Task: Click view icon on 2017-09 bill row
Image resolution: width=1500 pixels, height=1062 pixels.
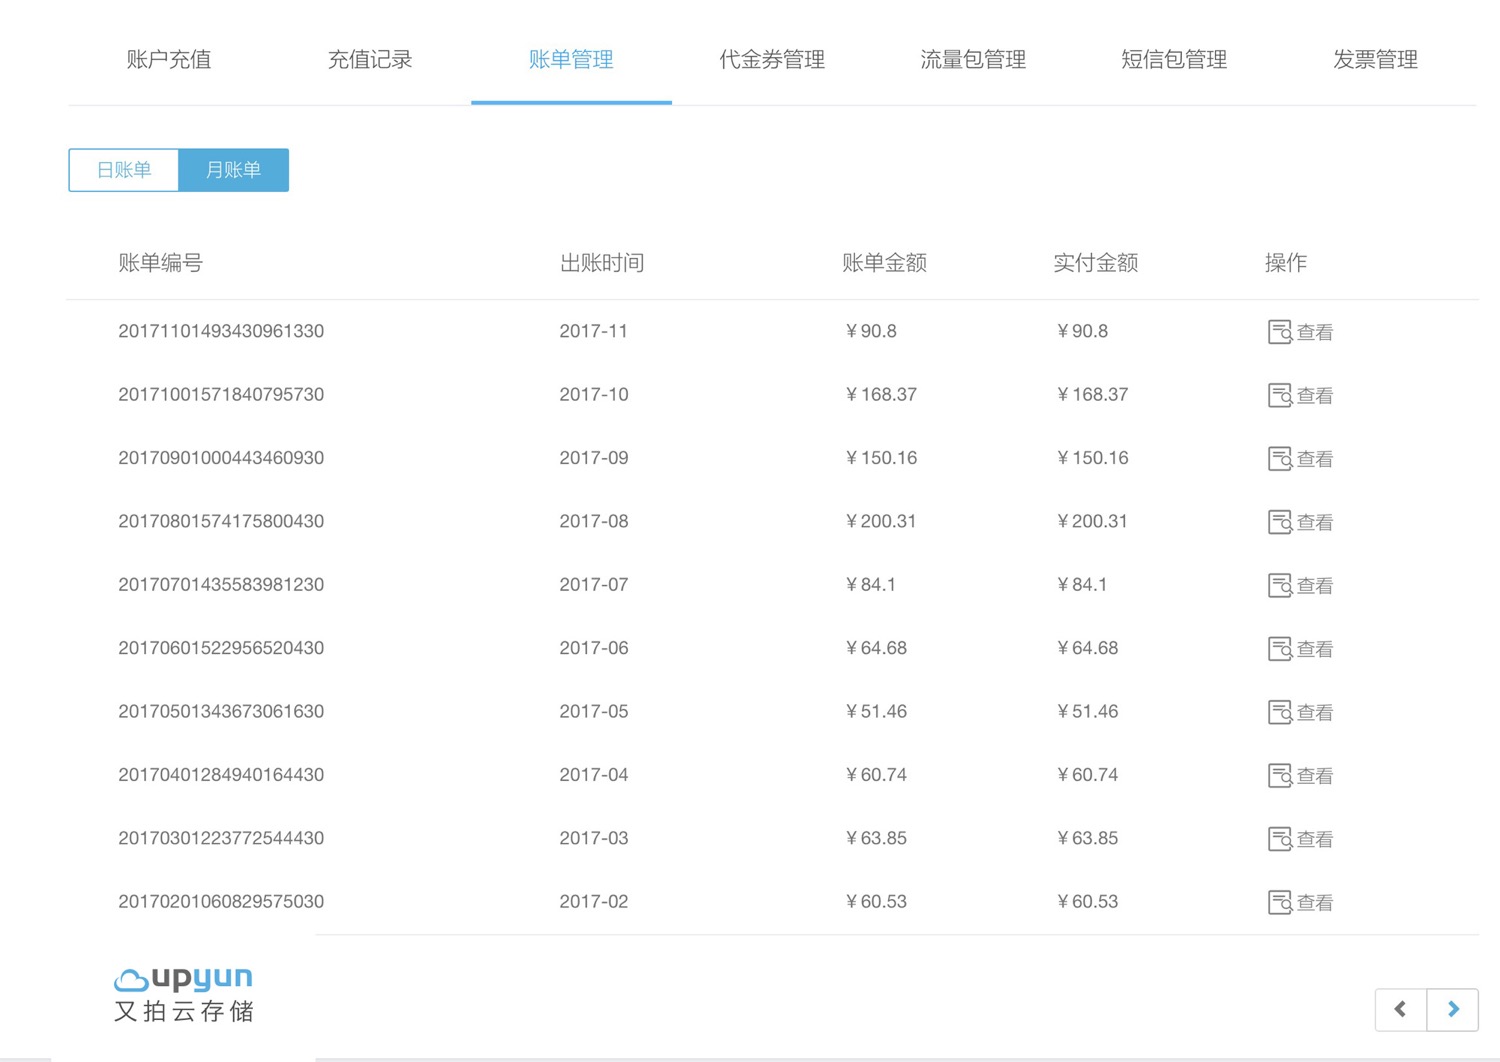Action: point(1279,459)
